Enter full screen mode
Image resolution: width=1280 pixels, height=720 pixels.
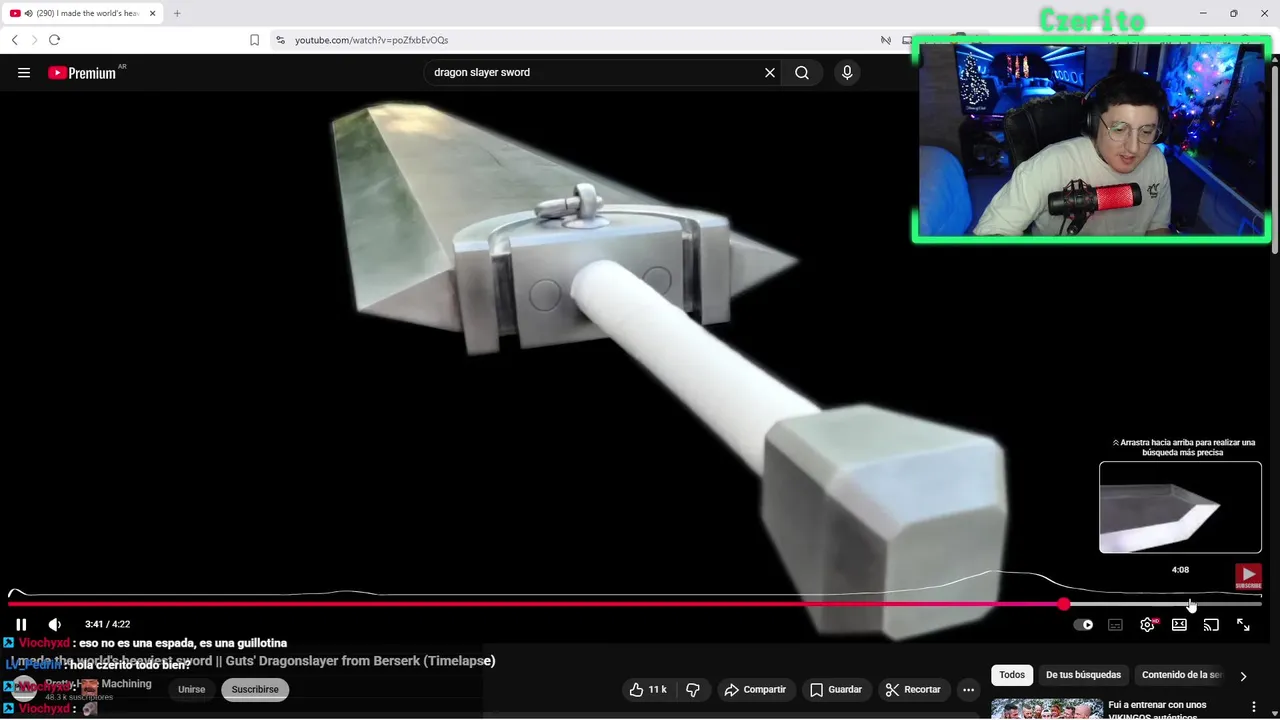[1243, 625]
